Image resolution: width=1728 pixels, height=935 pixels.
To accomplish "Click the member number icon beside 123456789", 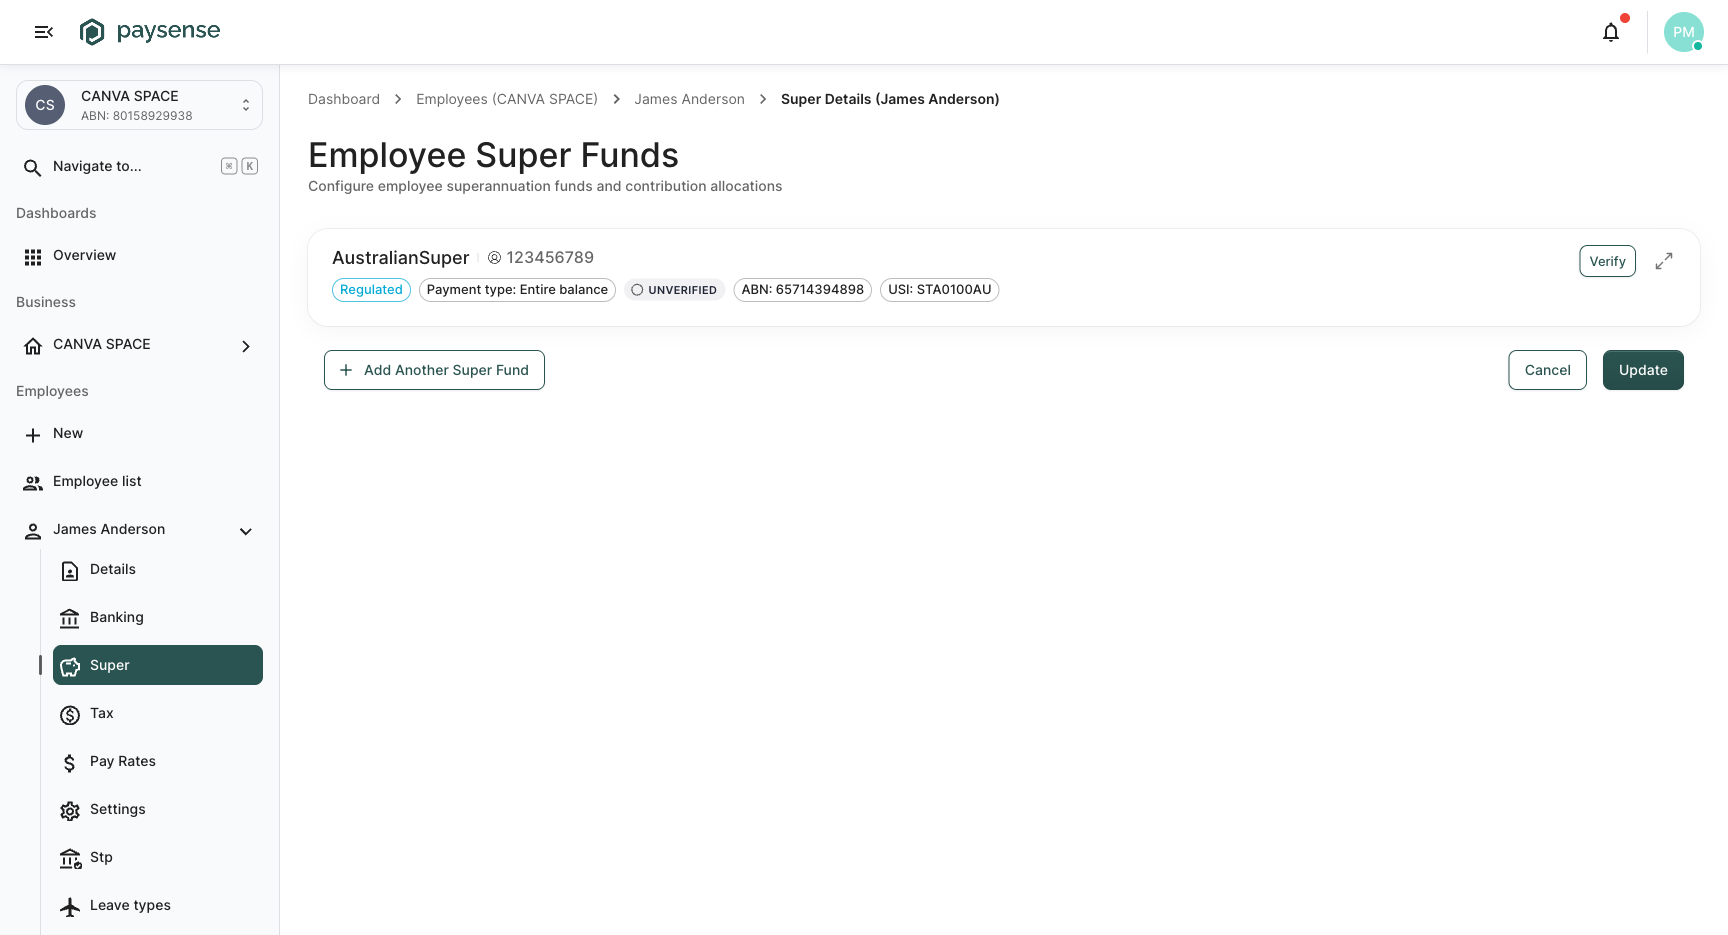I will (494, 258).
